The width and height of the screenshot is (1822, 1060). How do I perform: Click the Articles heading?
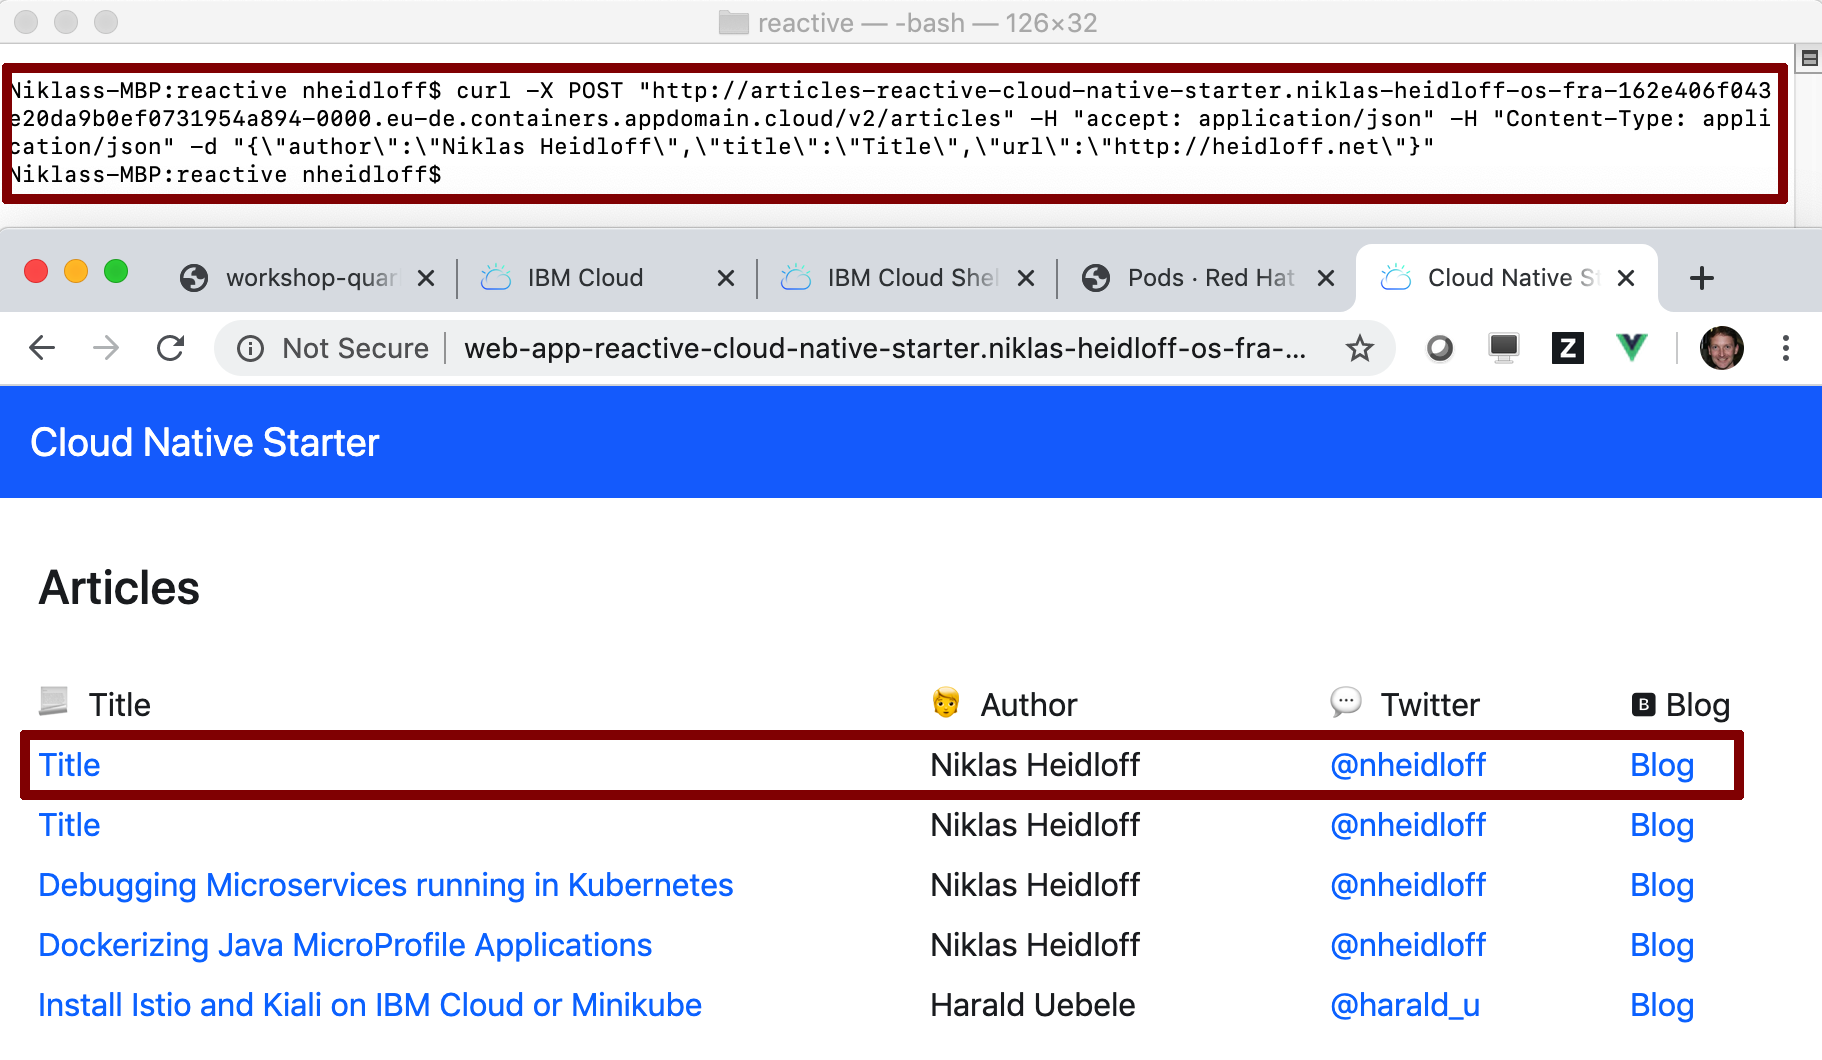pos(119,588)
